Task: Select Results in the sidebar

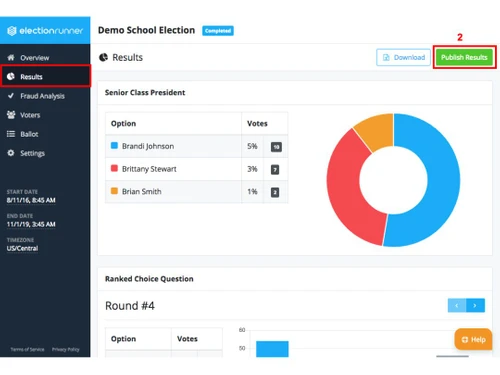Action: point(45,77)
